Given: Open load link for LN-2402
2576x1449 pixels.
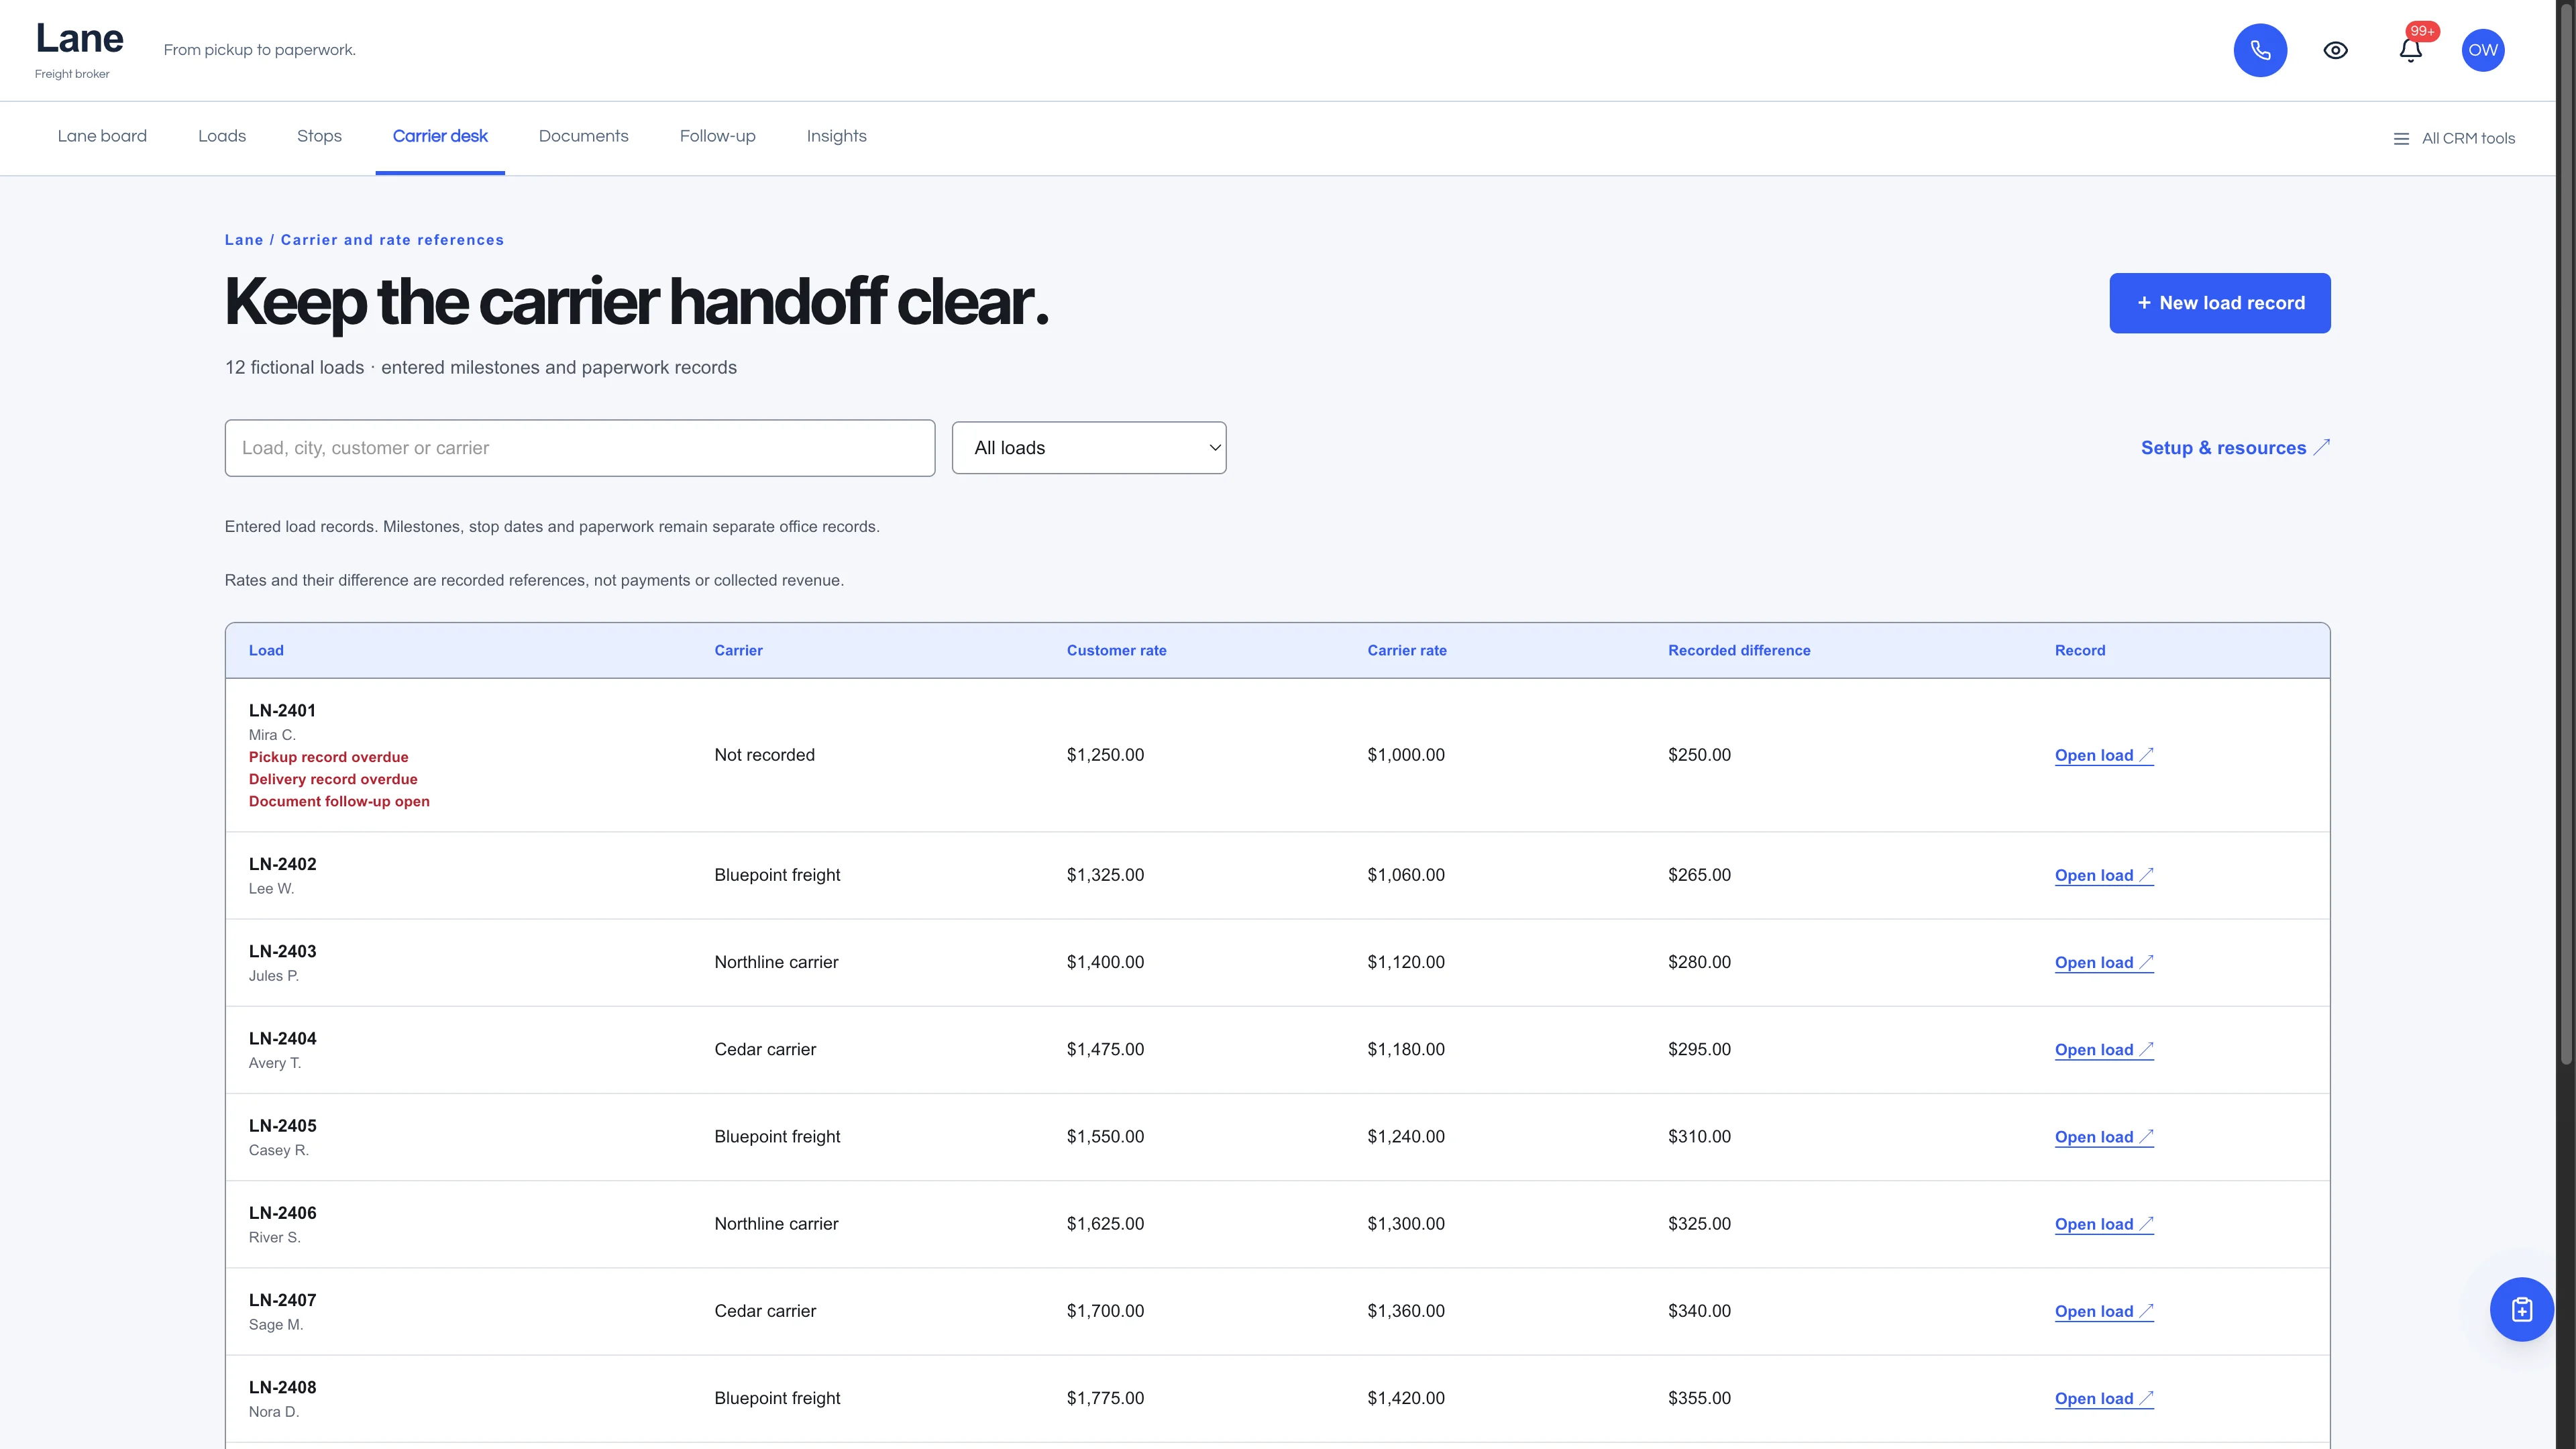Looking at the screenshot, I should coord(2104,875).
